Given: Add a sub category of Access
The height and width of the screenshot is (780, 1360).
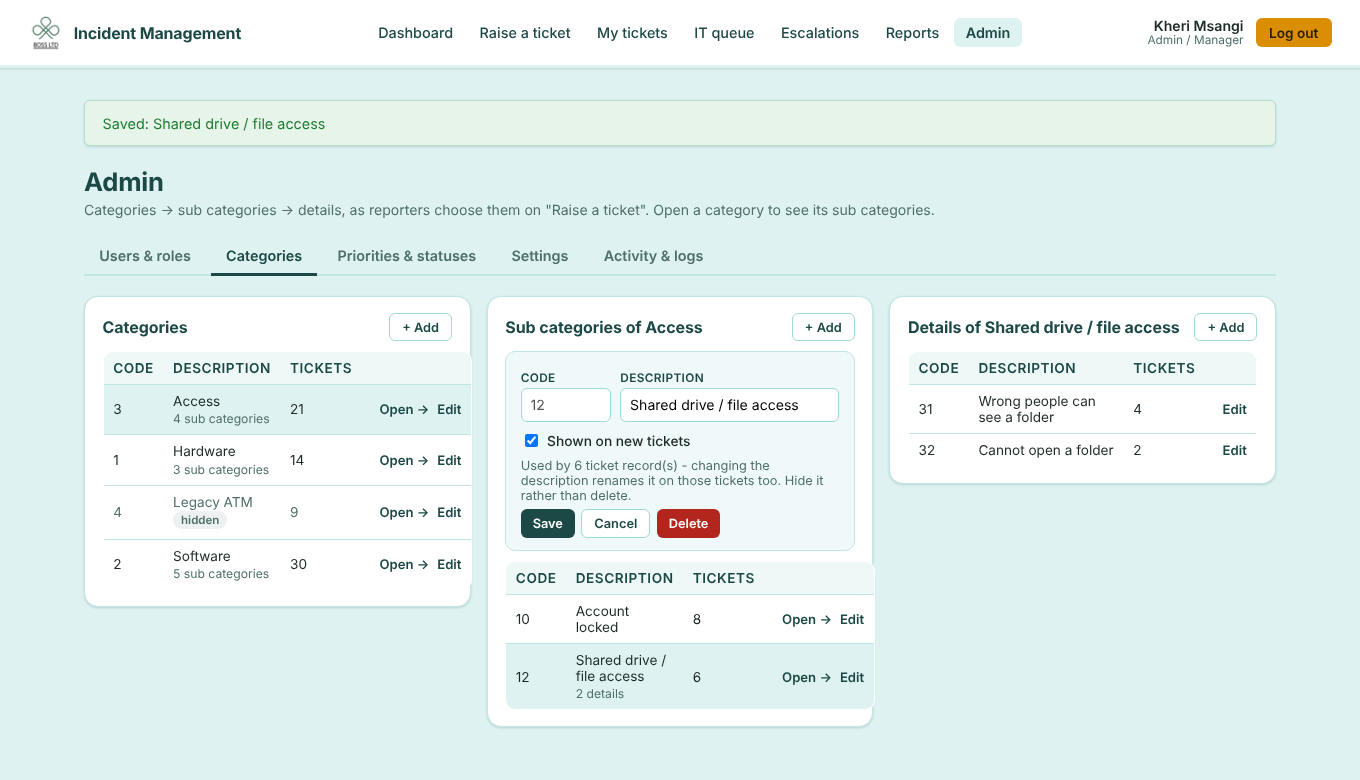Looking at the screenshot, I should click(x=823, y=327).
